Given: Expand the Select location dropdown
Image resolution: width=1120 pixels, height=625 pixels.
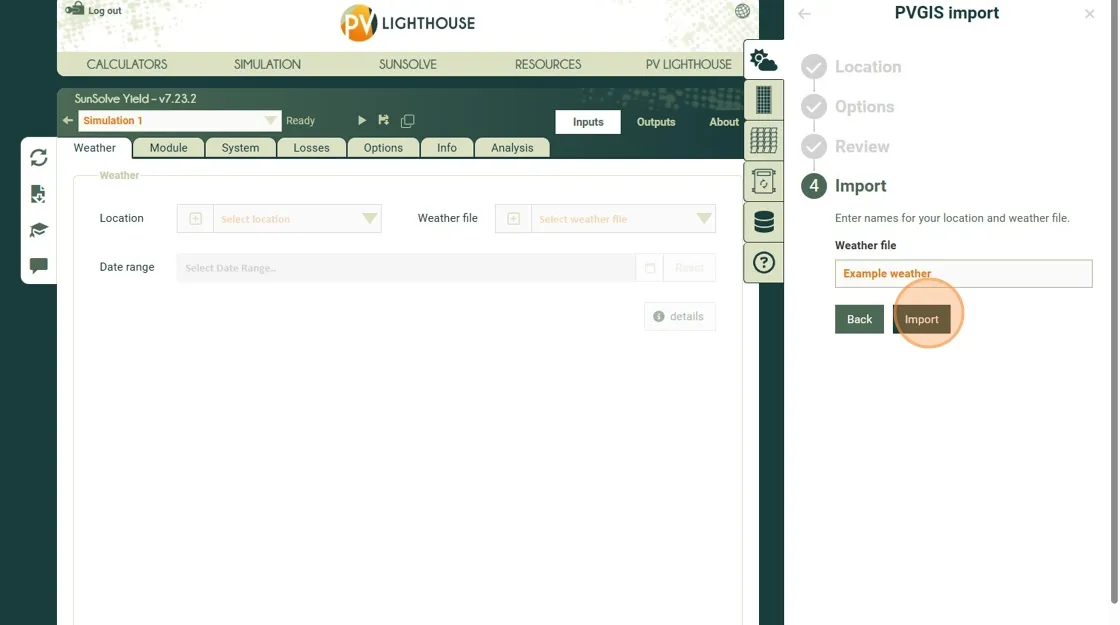Looking at the screenshot, I should [369, 219].
